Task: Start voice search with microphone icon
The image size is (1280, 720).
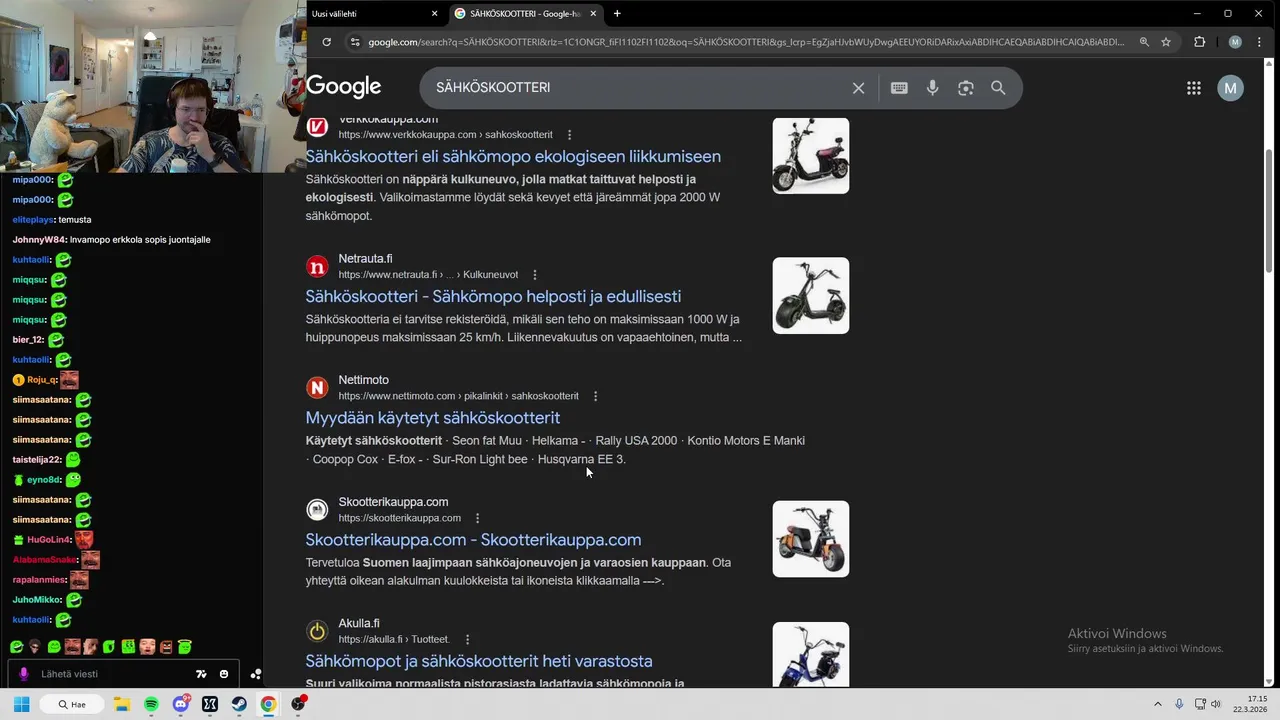Action: pyautogui.click(x=932, y=88)
